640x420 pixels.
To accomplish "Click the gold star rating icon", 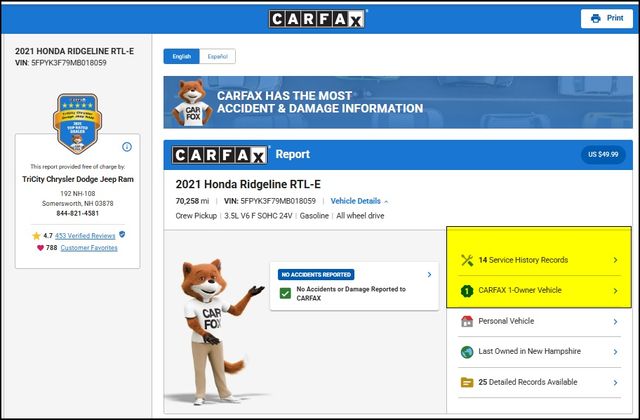I will click(36, 236).
